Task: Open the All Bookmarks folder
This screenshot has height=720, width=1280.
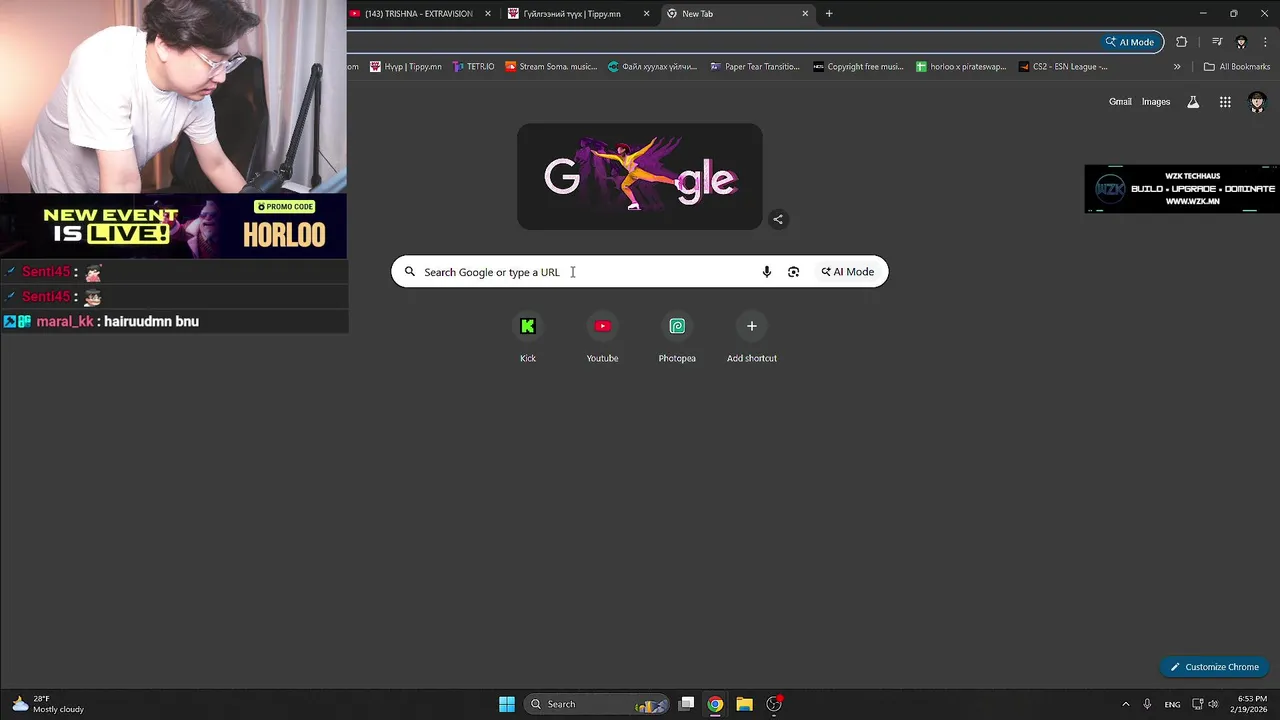Action: (x=1237, y=67)
